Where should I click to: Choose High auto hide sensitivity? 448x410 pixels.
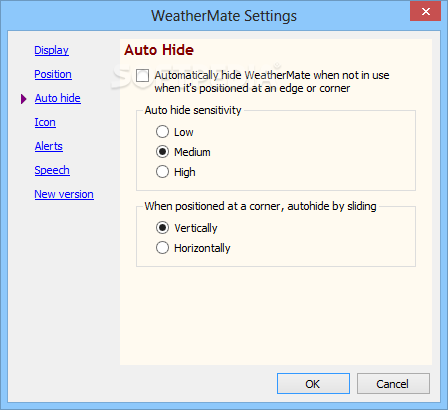coord(162,172)
